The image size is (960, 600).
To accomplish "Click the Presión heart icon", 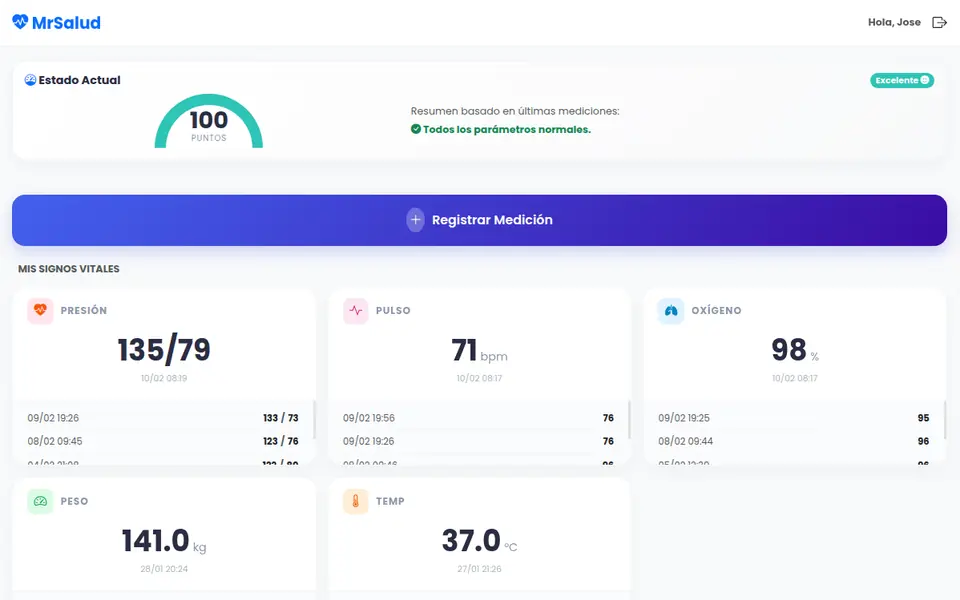I will point(40,310).
